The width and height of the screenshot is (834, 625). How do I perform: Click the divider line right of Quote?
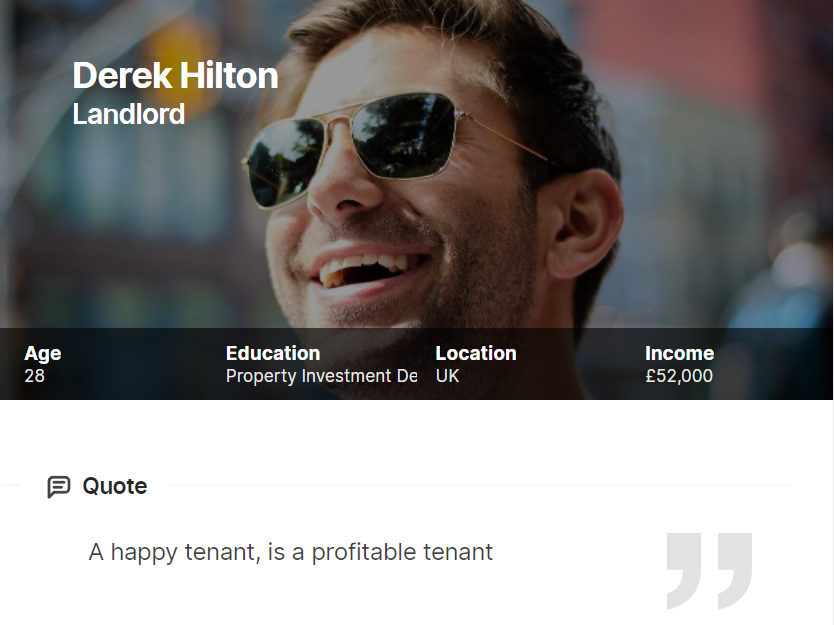coord(480,485)
